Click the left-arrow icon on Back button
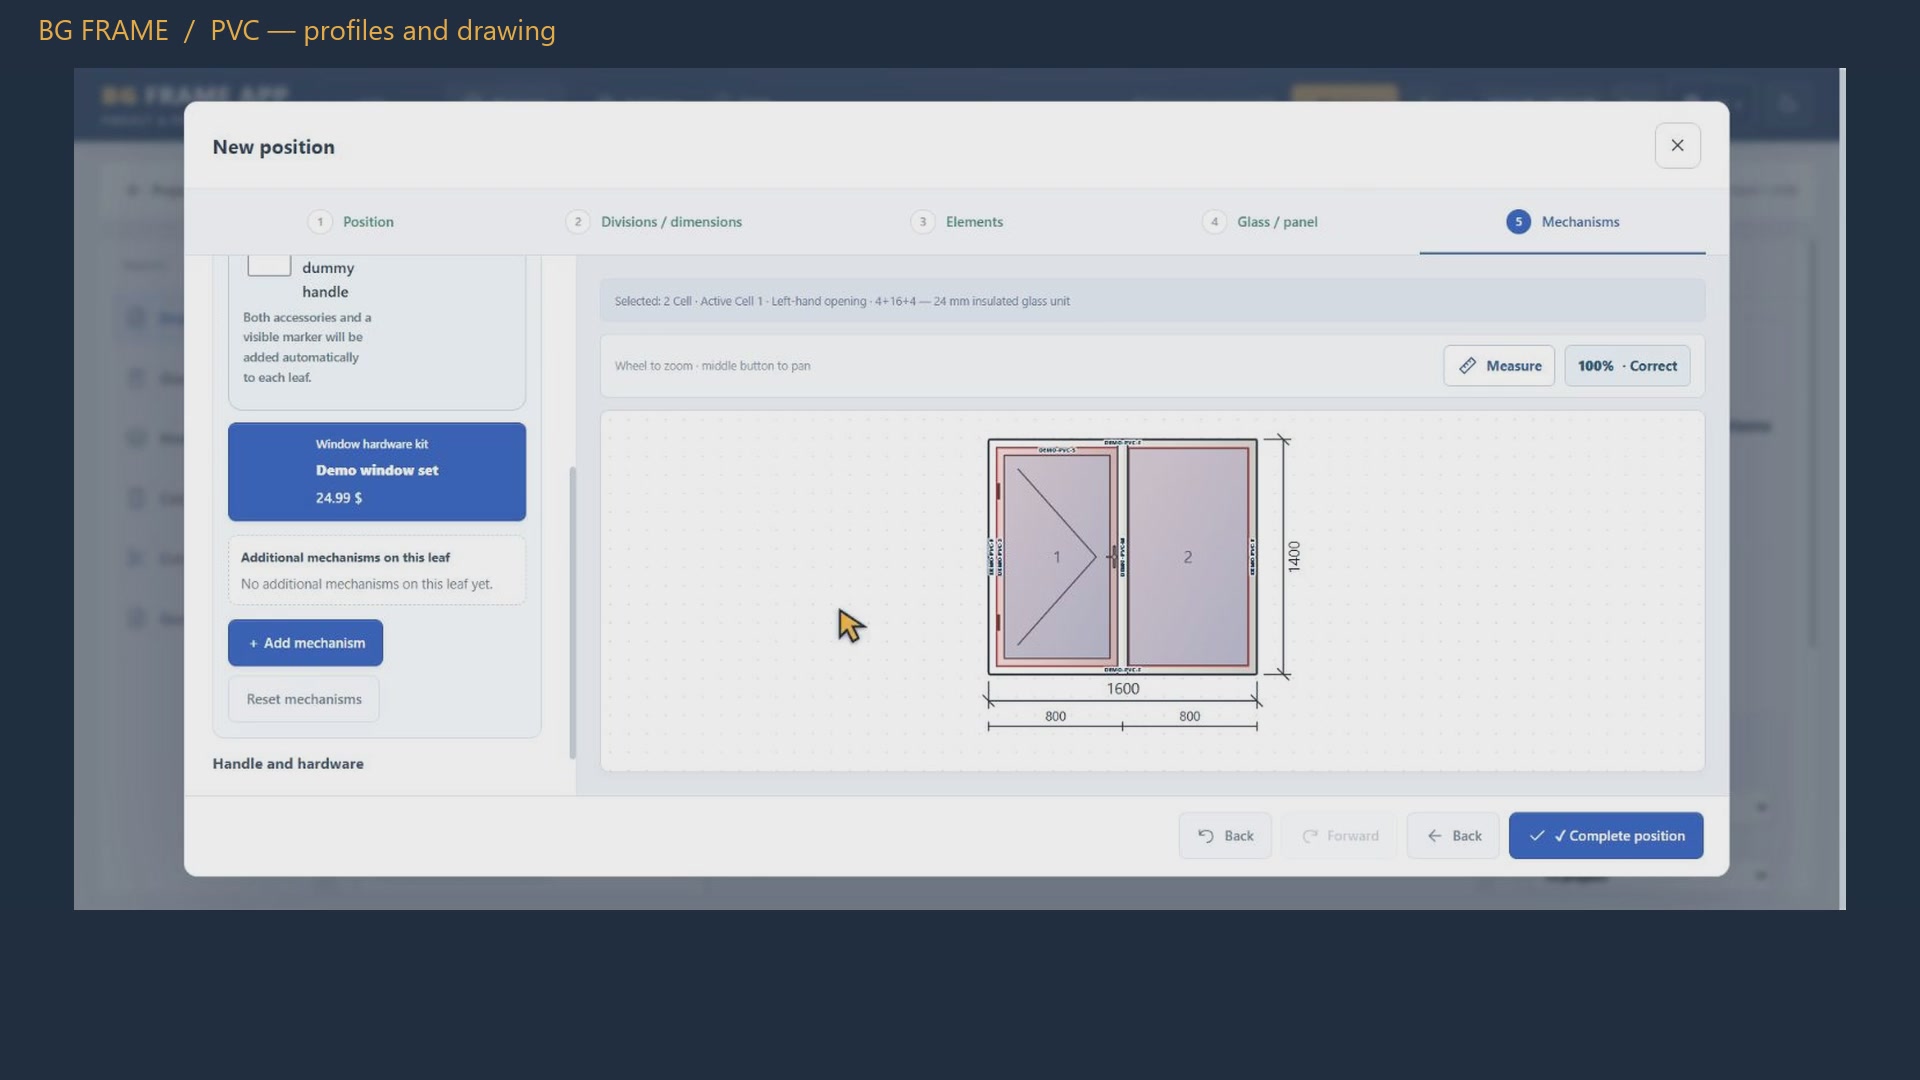Viewport: 1920px width, 1080px height. pyautogui.click(x=1435, y=836)
